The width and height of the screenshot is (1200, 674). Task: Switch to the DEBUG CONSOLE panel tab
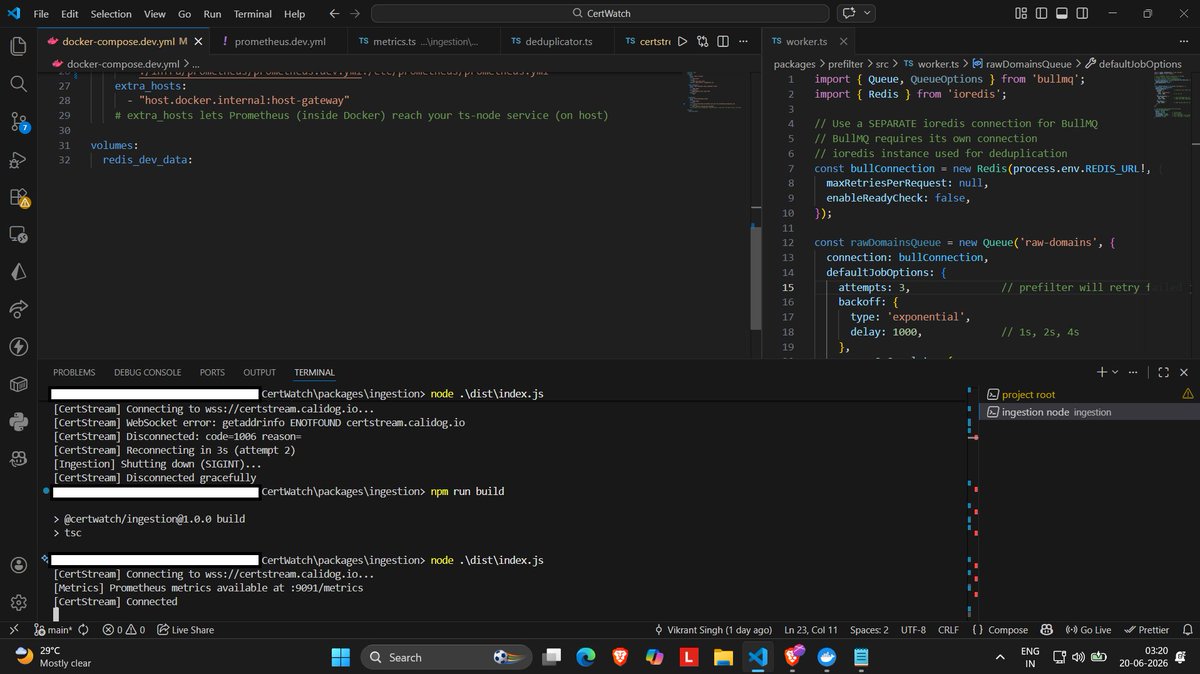point(148,372)
